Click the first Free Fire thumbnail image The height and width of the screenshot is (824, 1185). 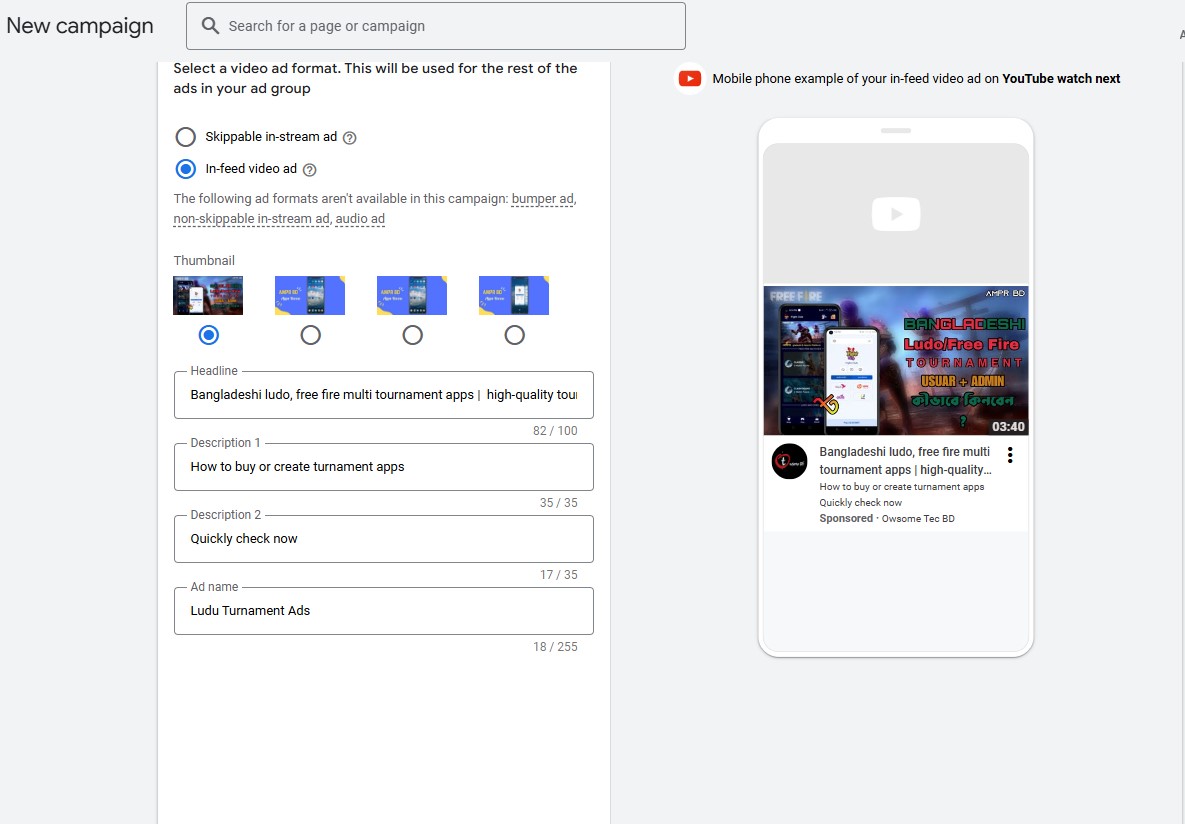pyautogui.click(x=208, y=296)
